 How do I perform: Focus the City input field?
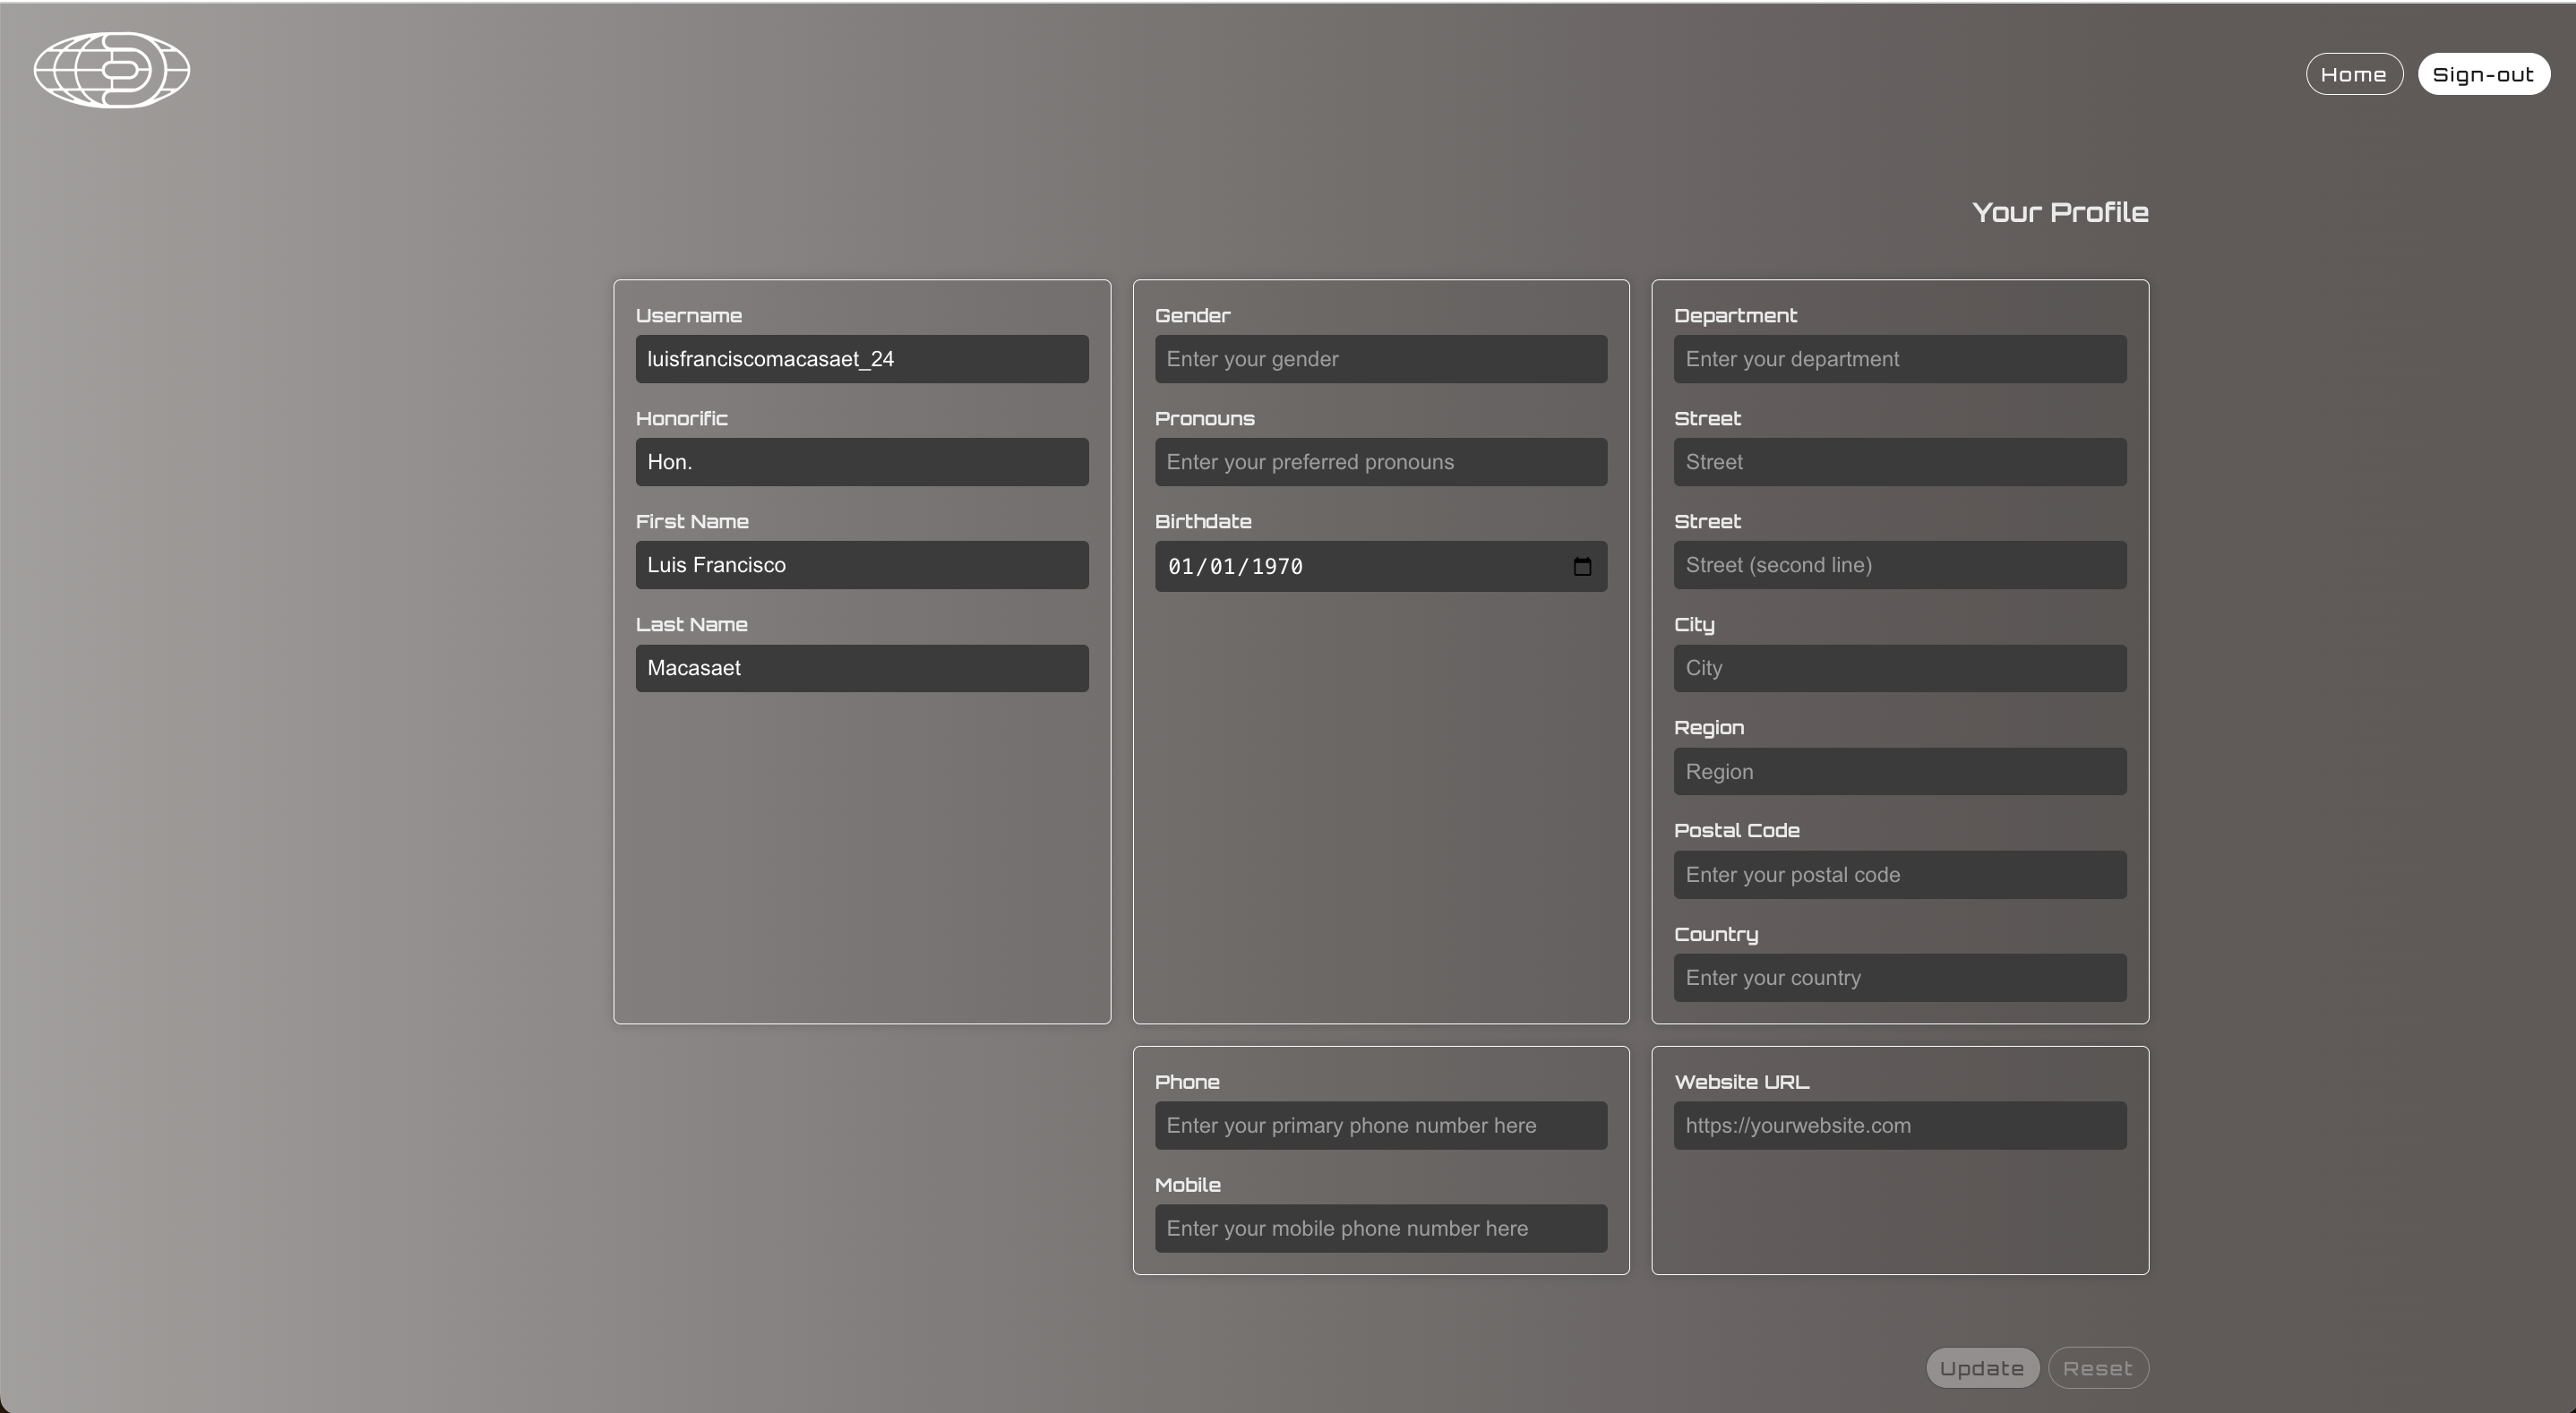tap(1899, 668)
